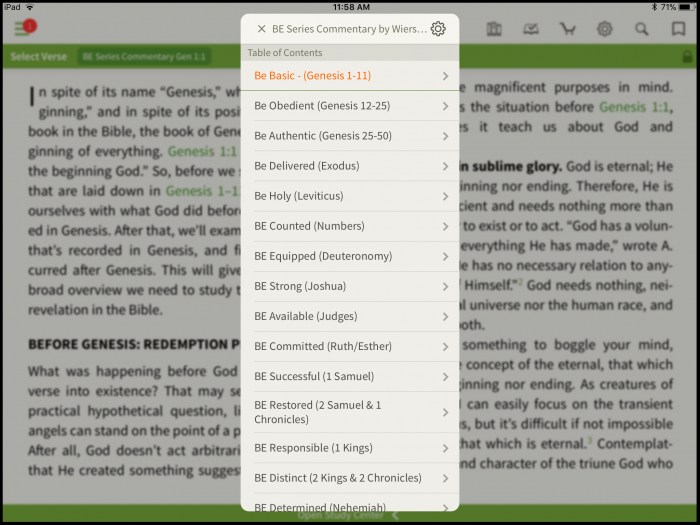Screen dimensions: 700x525
Task: Open app settings gear in top toolbar
Action: (604, 29)
